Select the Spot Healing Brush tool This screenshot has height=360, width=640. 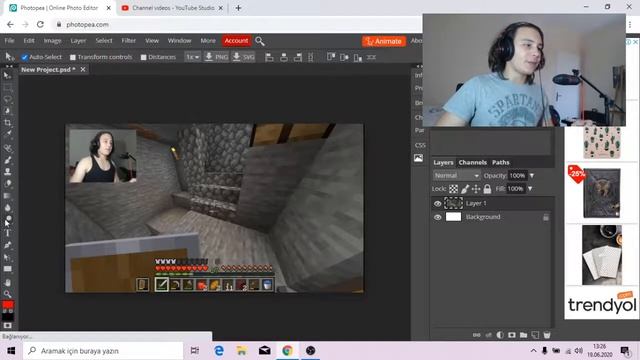click(7, 148)
